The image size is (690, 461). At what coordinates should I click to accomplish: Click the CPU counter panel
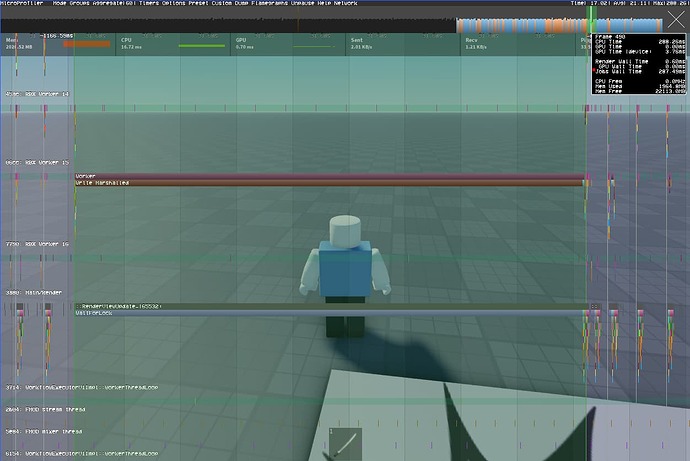pyautogui.click(x=173, y=44)
